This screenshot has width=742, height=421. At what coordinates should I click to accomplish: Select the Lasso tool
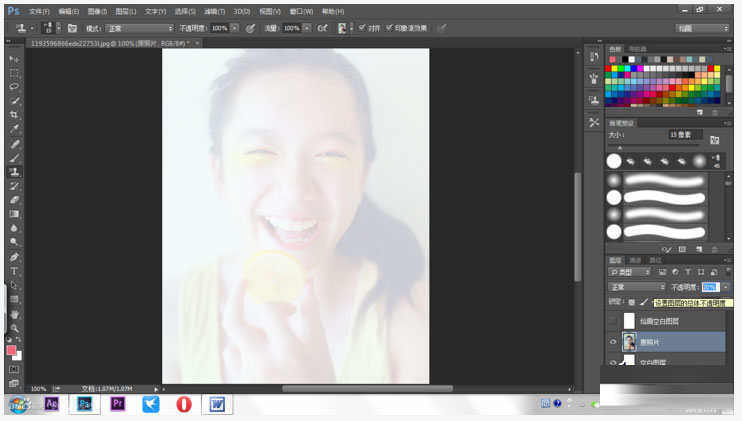tap(14, 87)
